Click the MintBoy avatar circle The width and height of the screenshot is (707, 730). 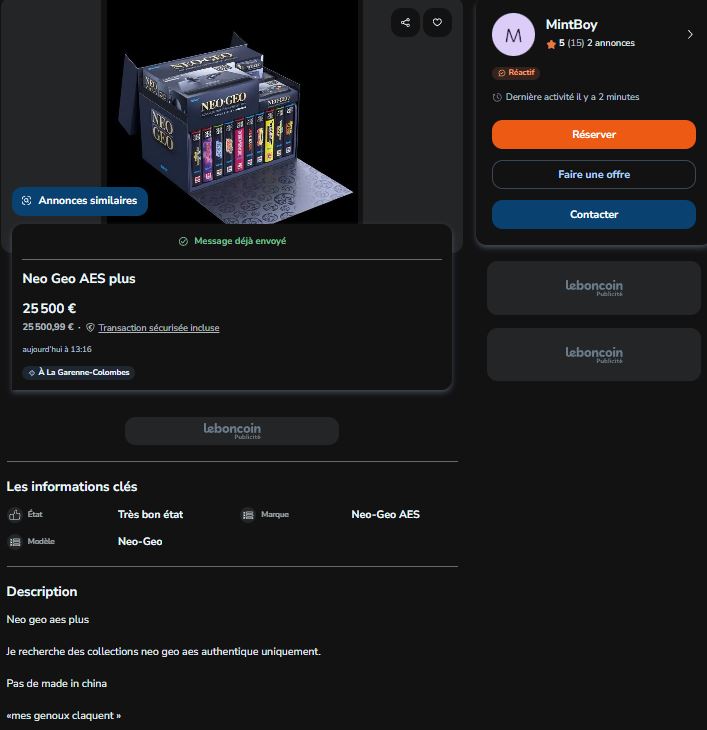(513, 34)
